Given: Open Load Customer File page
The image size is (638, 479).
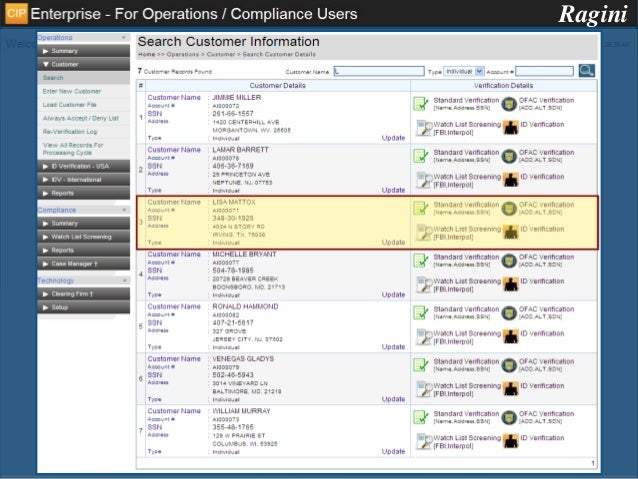Looking at the screenshot, I should click(70, 105).
